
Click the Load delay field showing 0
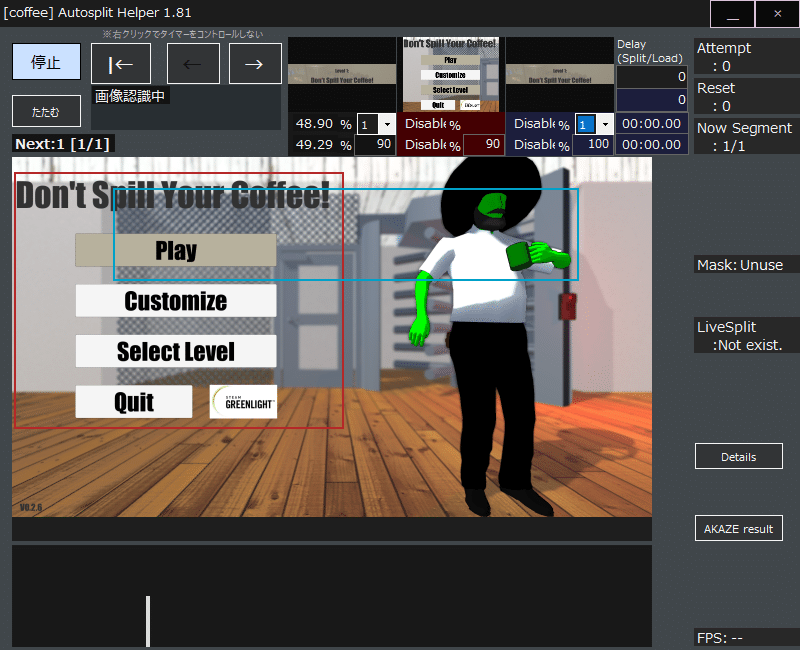pos(652,99)
